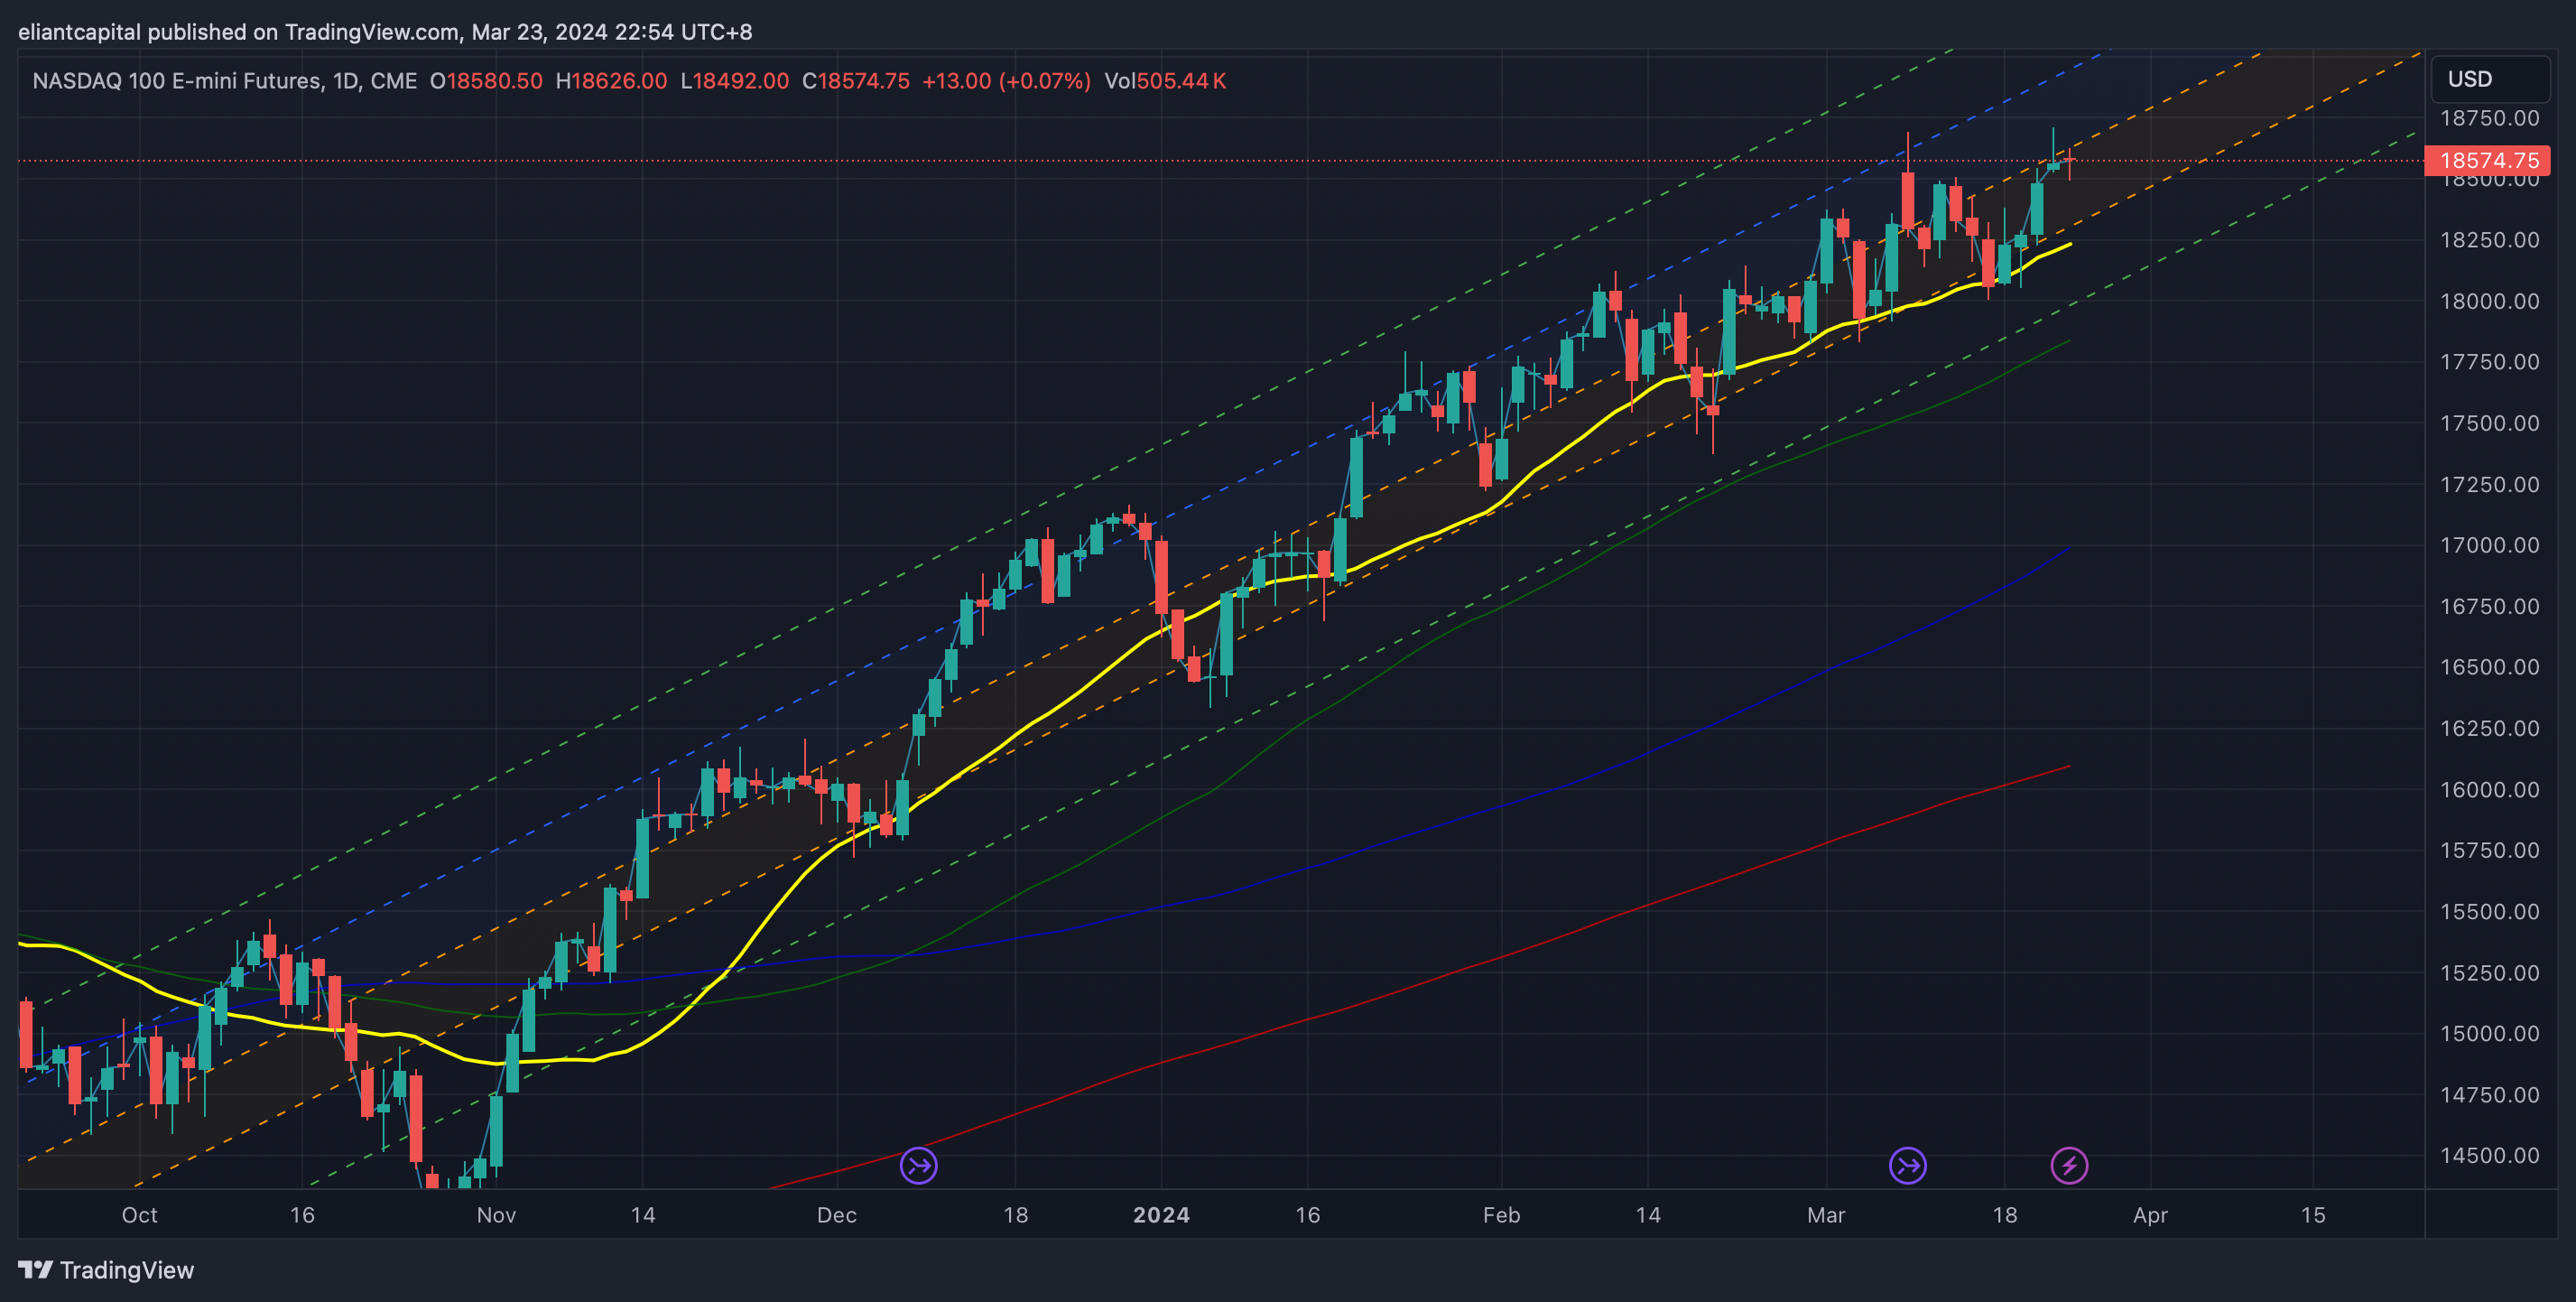Image resolution: width=2576 pixels, height=1302 pixels.
Task: Click the 17000.00 price axis label
Action: (2488, 545)
